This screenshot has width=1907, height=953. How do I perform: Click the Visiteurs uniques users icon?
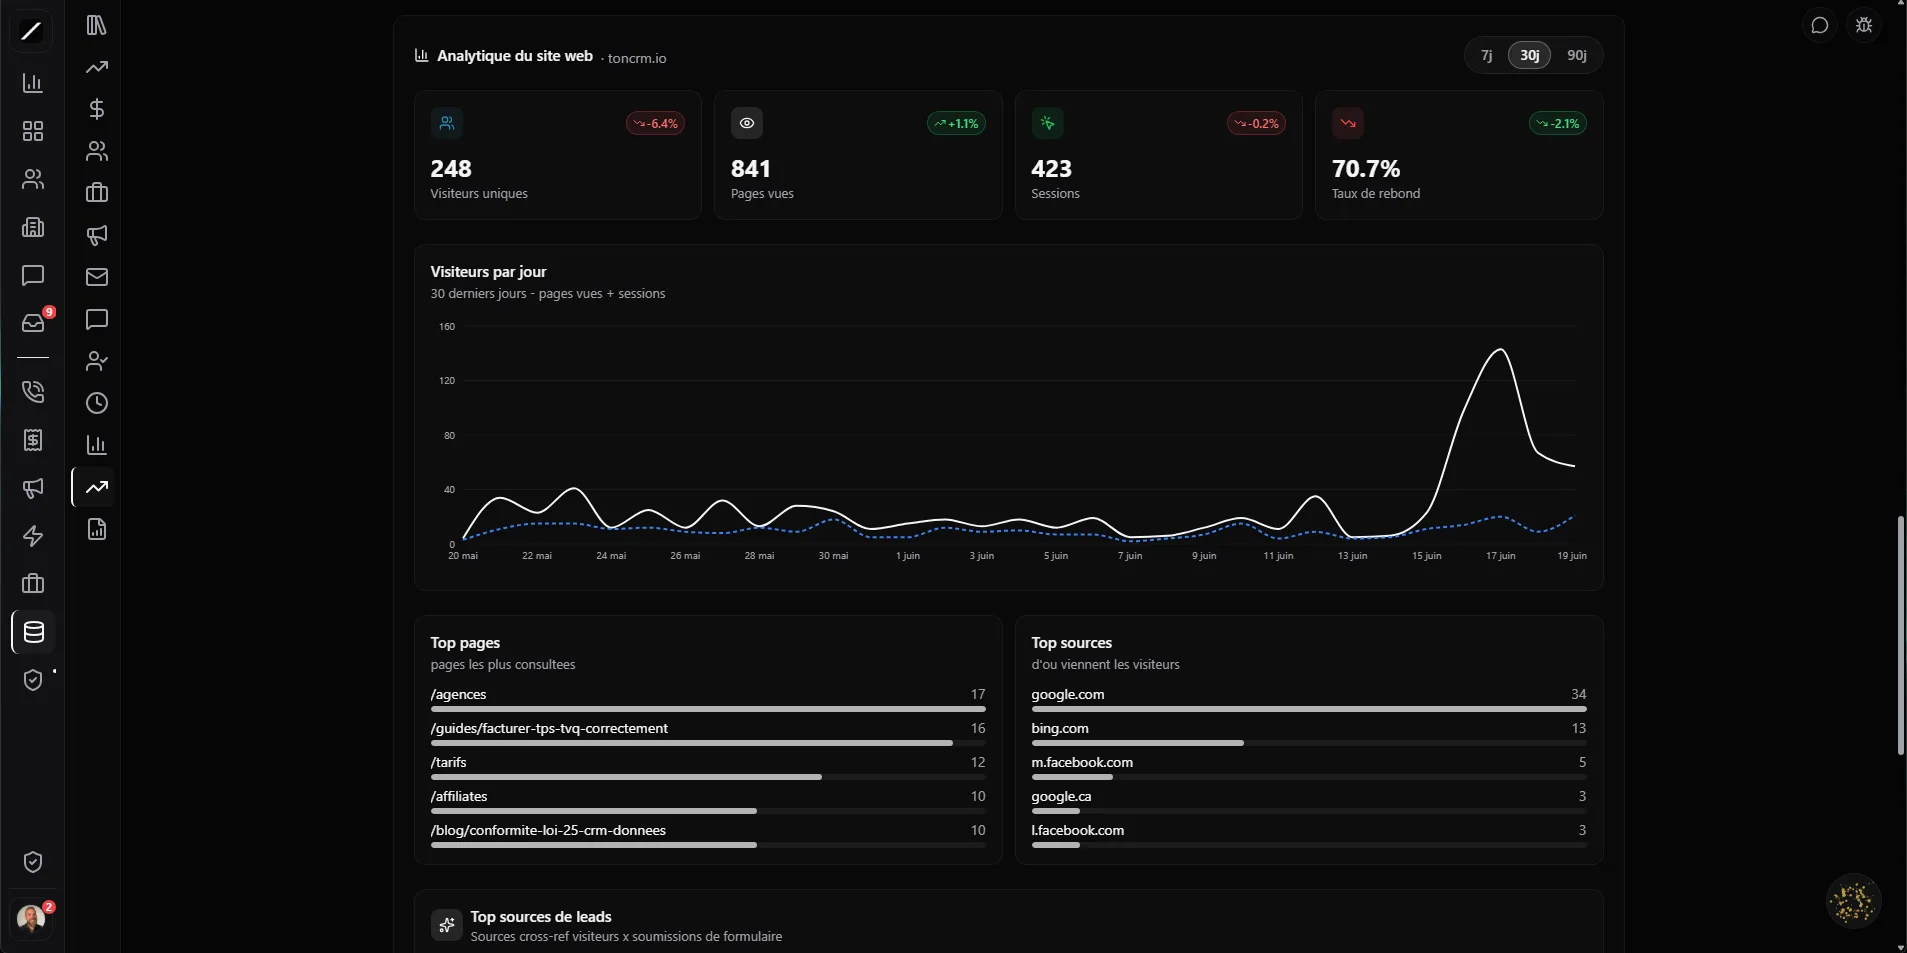447,123
